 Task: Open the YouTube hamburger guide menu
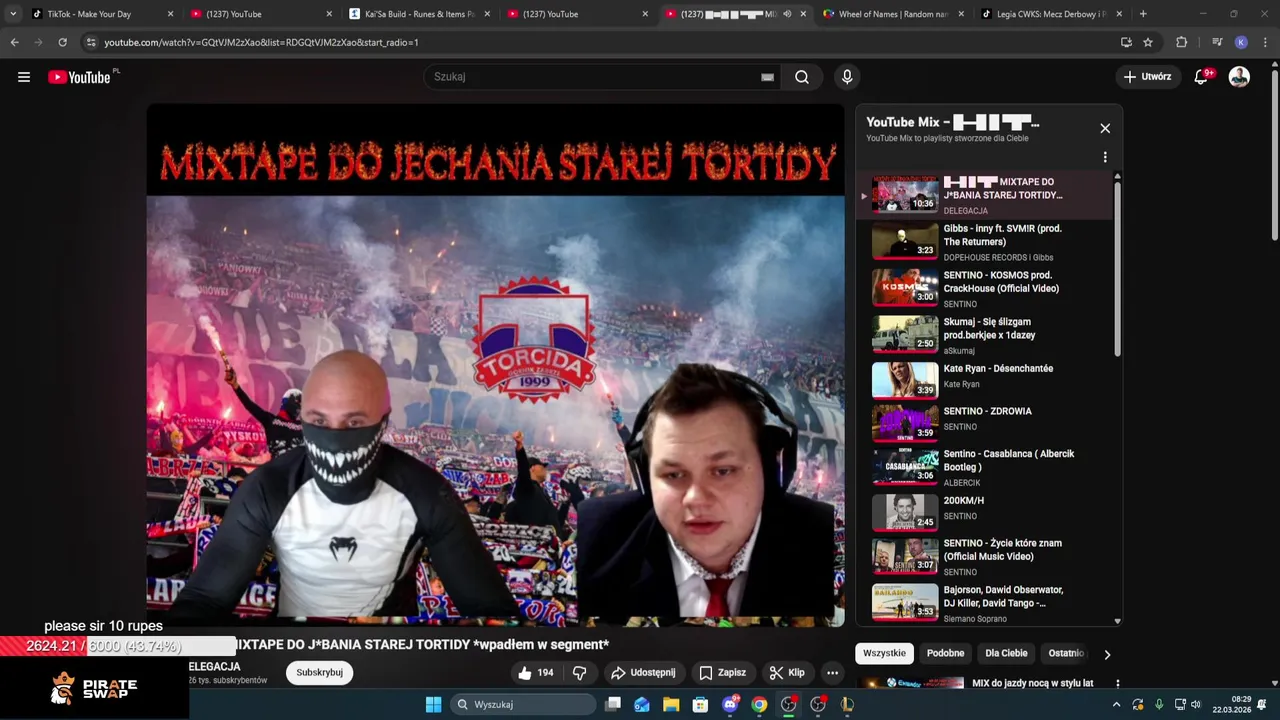(24, 77)
